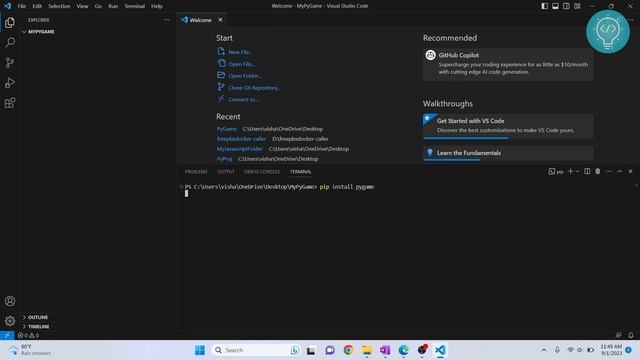Maximize the panel with the chevron up
The width and height of the screenshot is (640, 360).
tap(620, 171)
